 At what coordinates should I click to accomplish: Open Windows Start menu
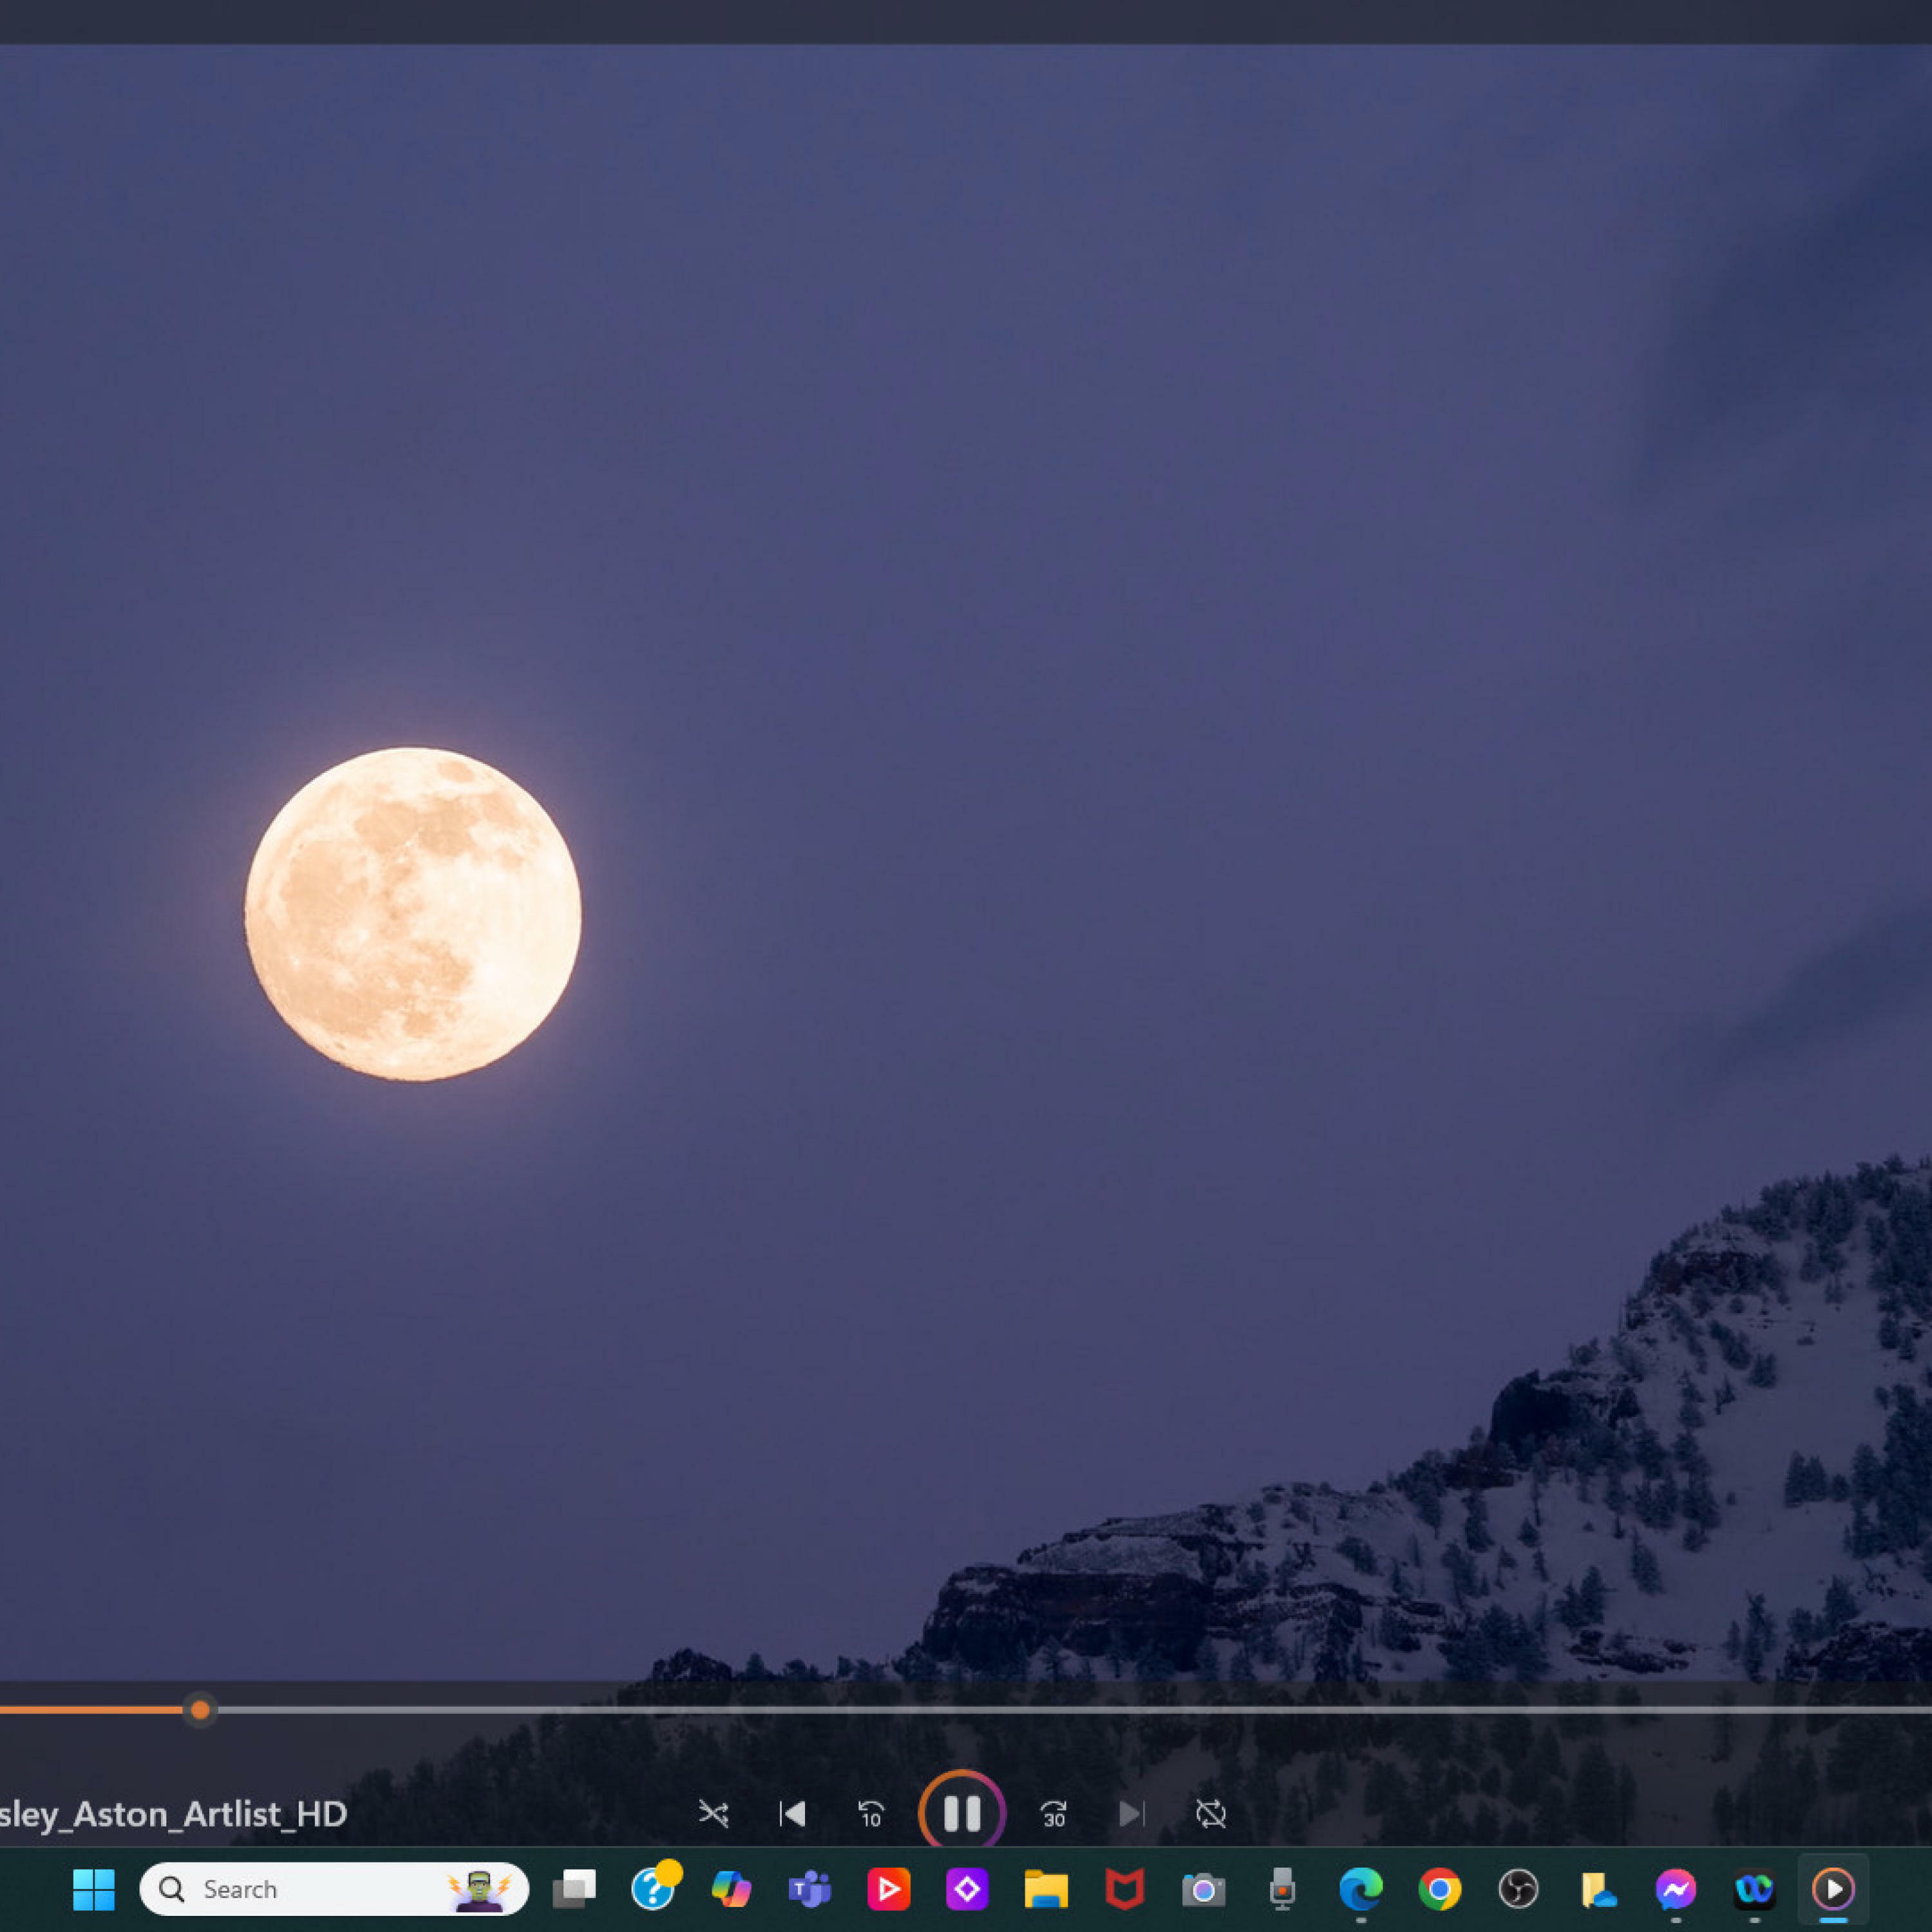click(x=94, y=1889)
